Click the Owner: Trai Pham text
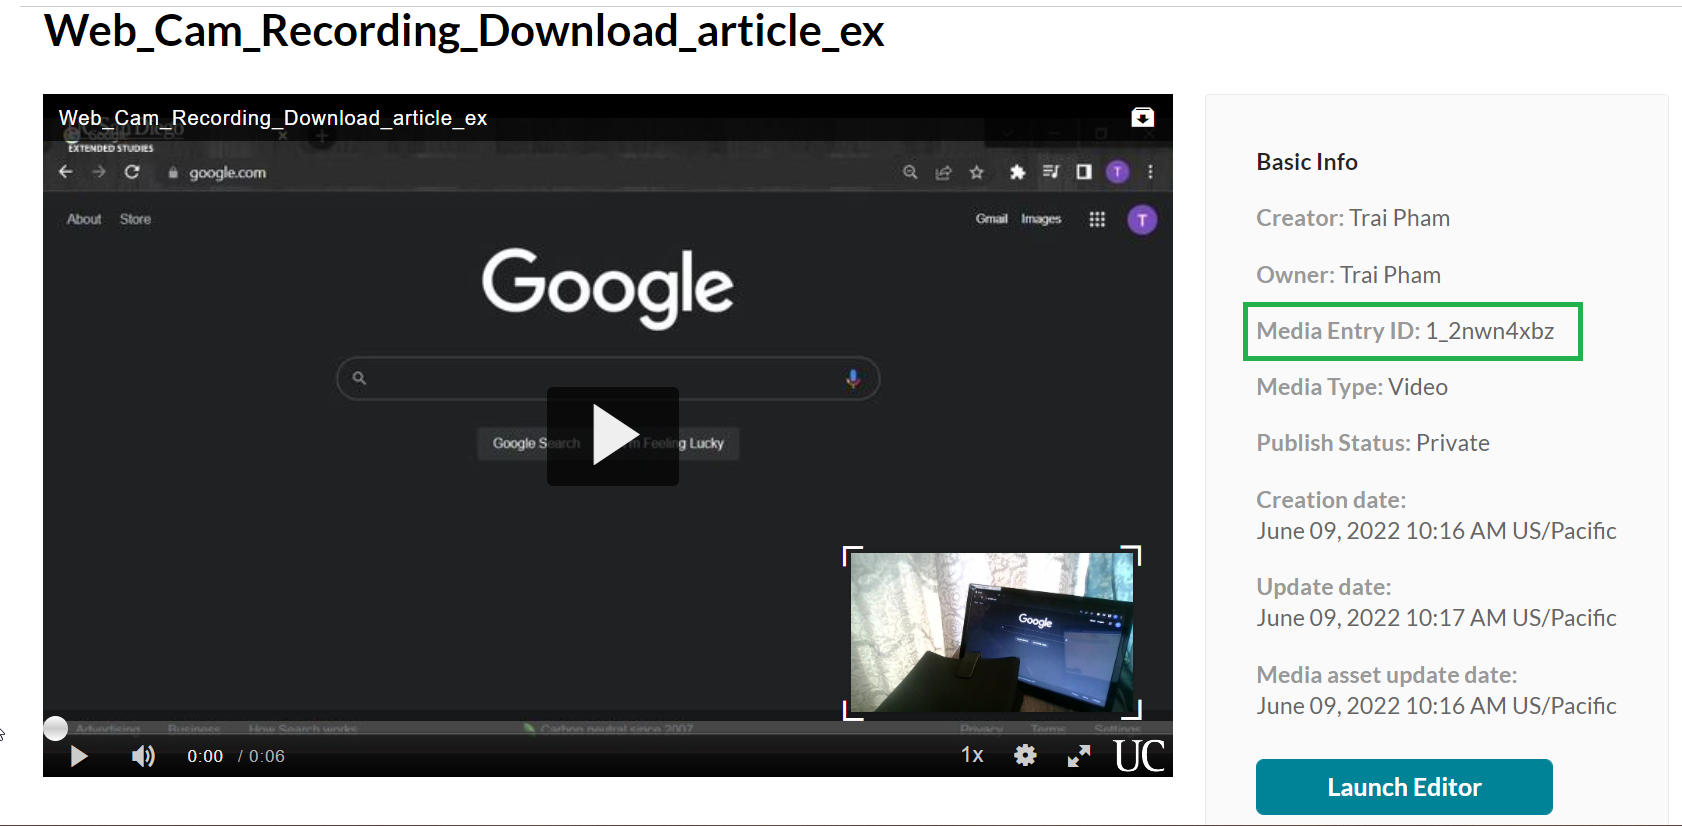This screenshot has width=1682, height=826. [1349, 275]
